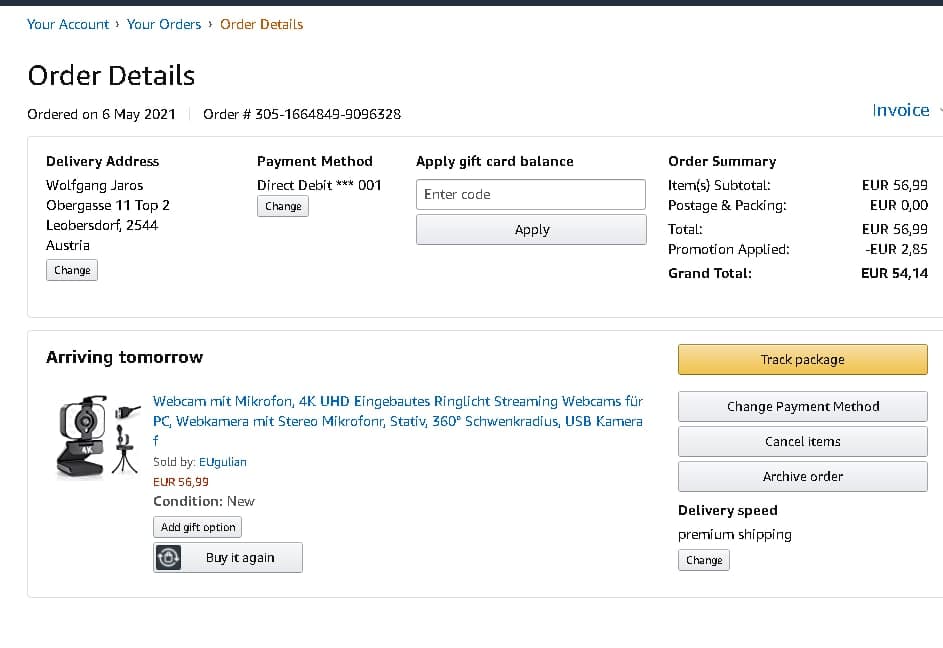
Task: Click the Buy it again cart icon
Action: 170,558
